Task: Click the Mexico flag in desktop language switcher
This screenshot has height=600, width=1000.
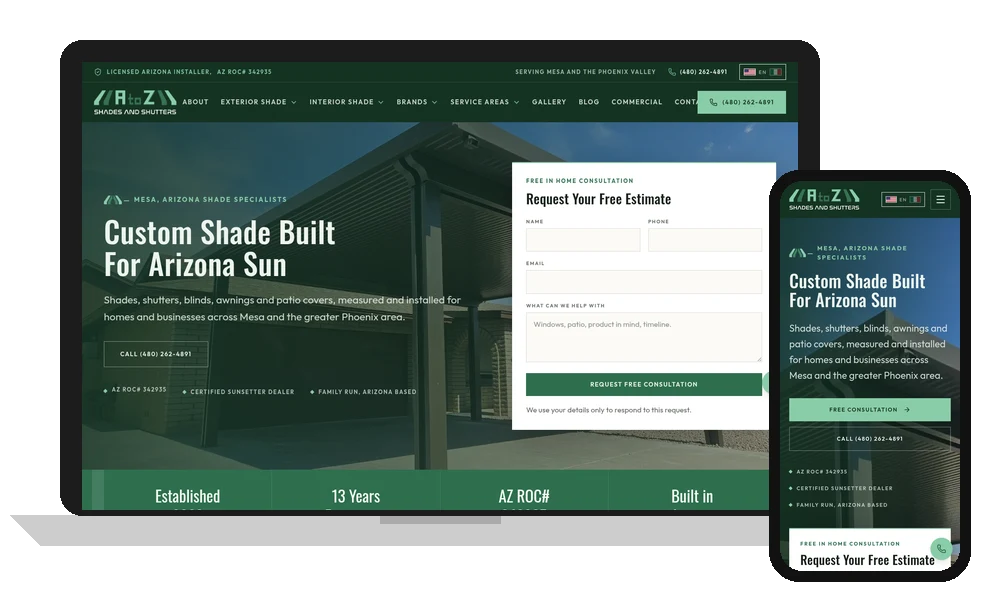Action: (776, 72)
